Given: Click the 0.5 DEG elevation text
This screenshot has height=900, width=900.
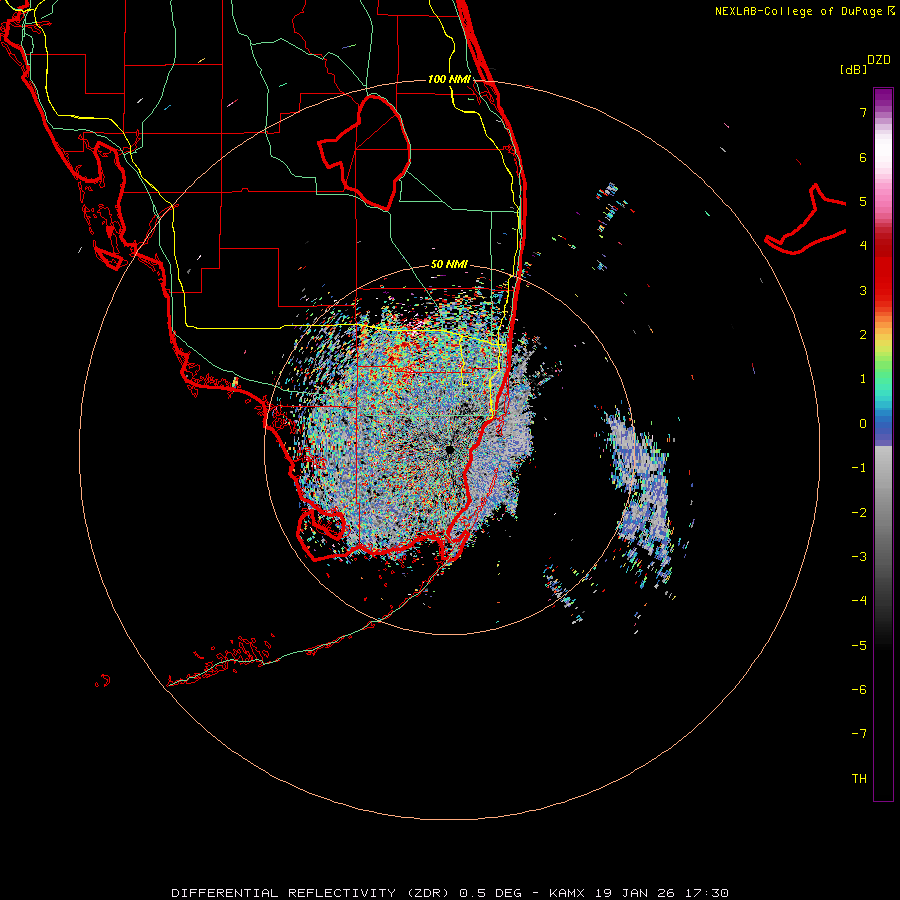Looking at the screenshot, I should pyautogui.click(x=491, y=893).
